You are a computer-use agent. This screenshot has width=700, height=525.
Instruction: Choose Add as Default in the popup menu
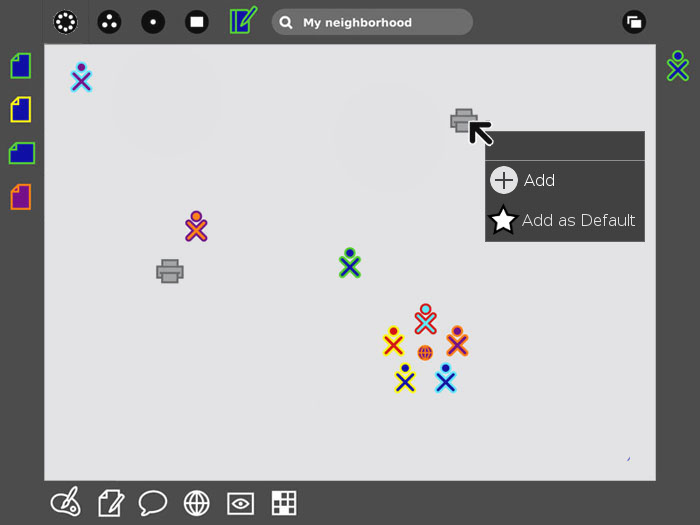(564, 221)
